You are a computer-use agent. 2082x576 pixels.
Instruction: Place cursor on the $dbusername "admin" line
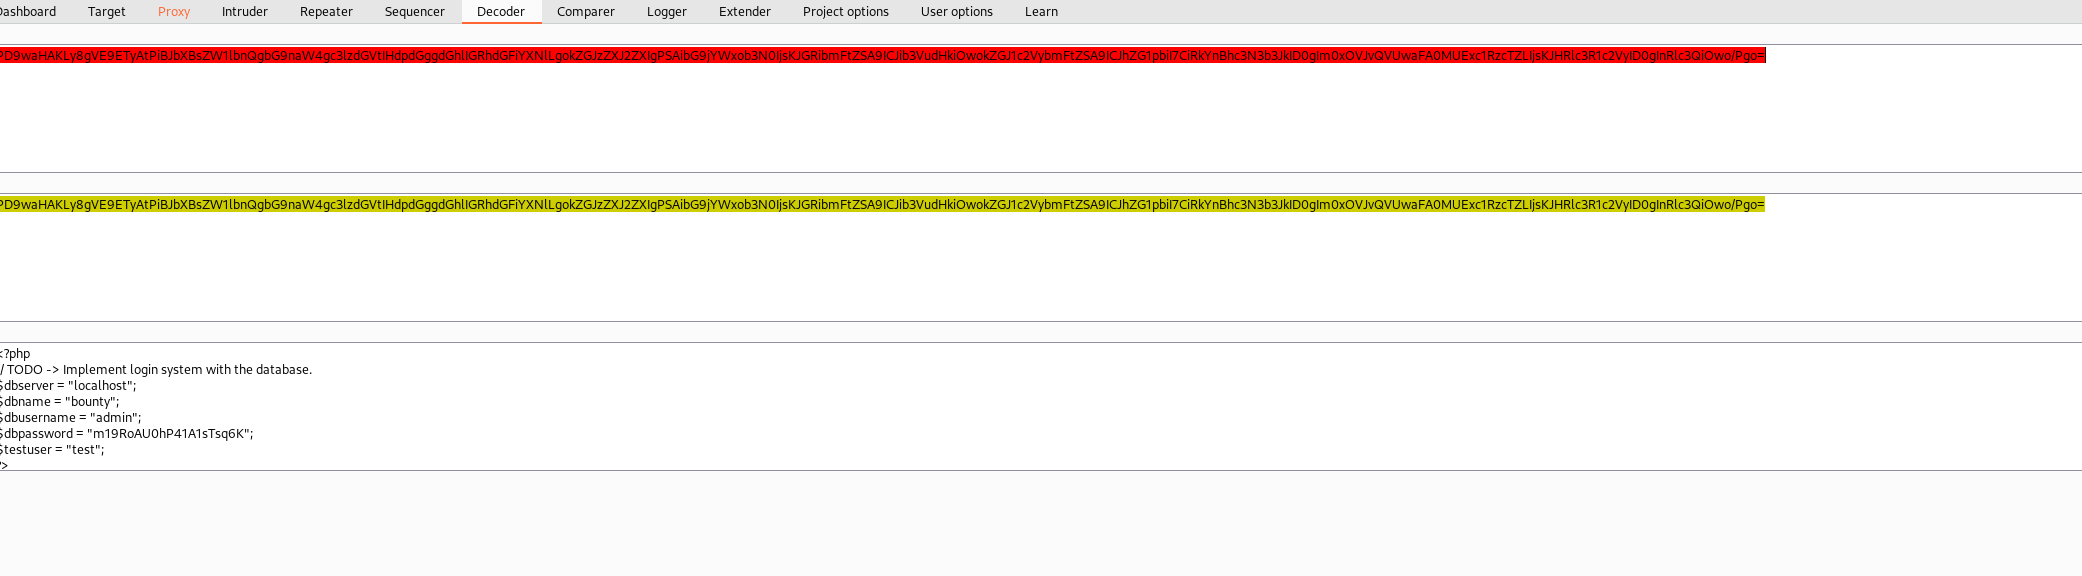(71, 418)
